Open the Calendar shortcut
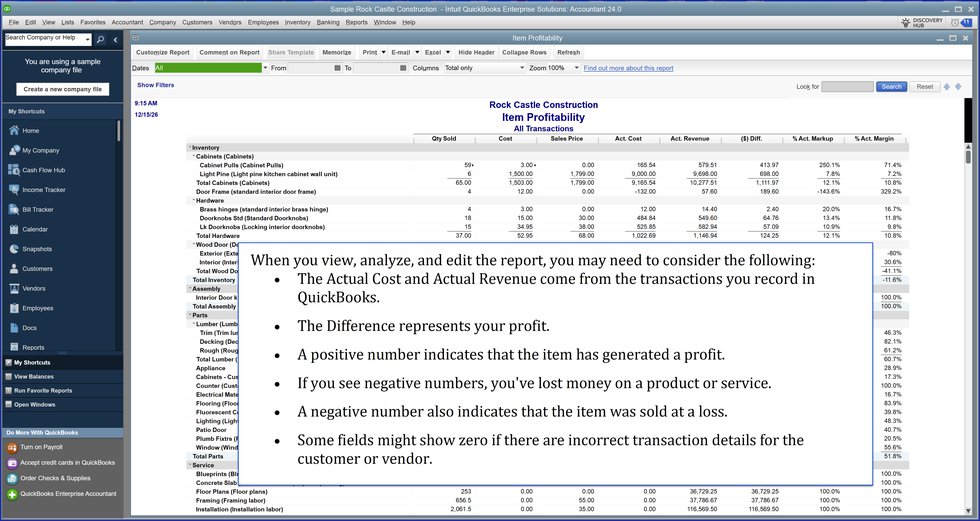The height and width of the screenshot is (521, 980). (x=14, y=229)
